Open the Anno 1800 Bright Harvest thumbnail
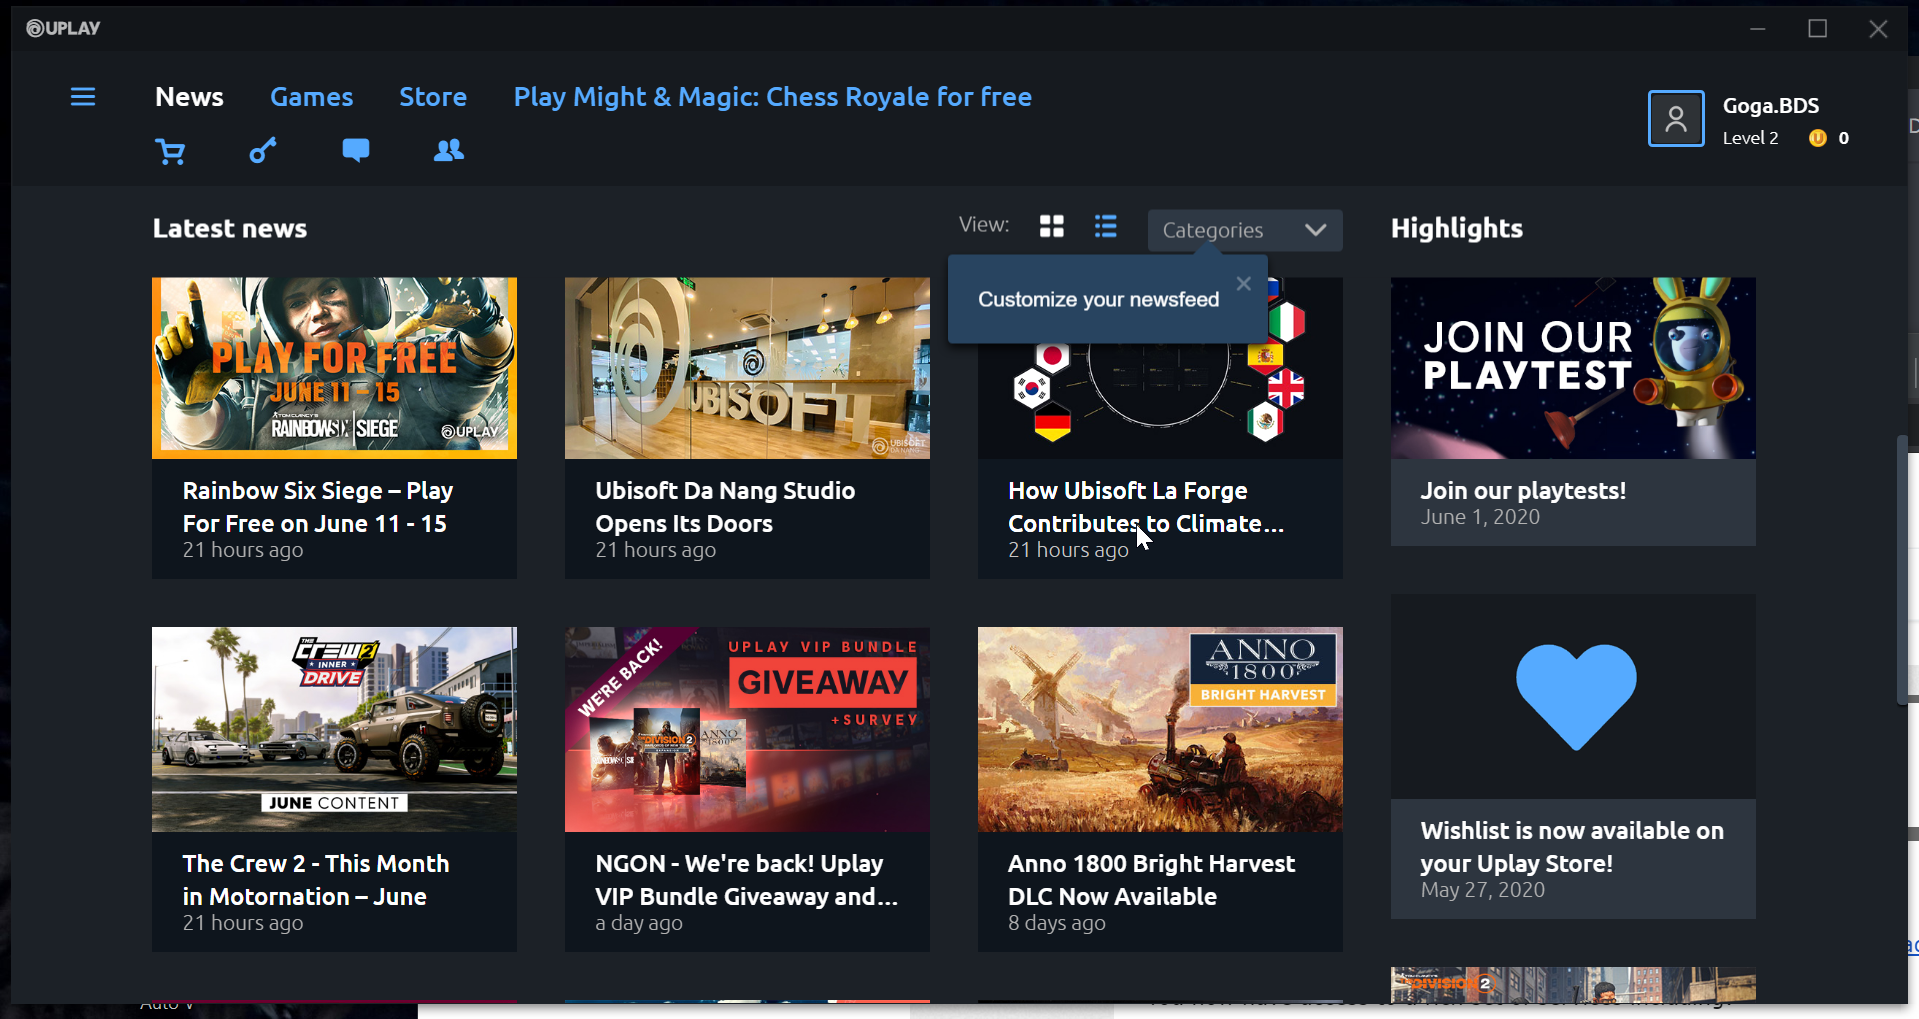 (1159, 729)
